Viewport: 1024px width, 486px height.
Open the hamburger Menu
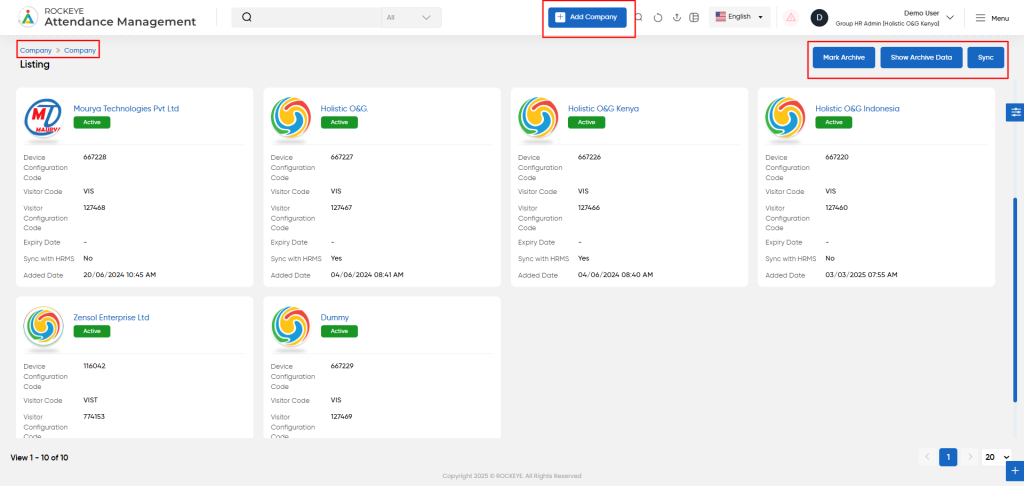pos(992,18)
